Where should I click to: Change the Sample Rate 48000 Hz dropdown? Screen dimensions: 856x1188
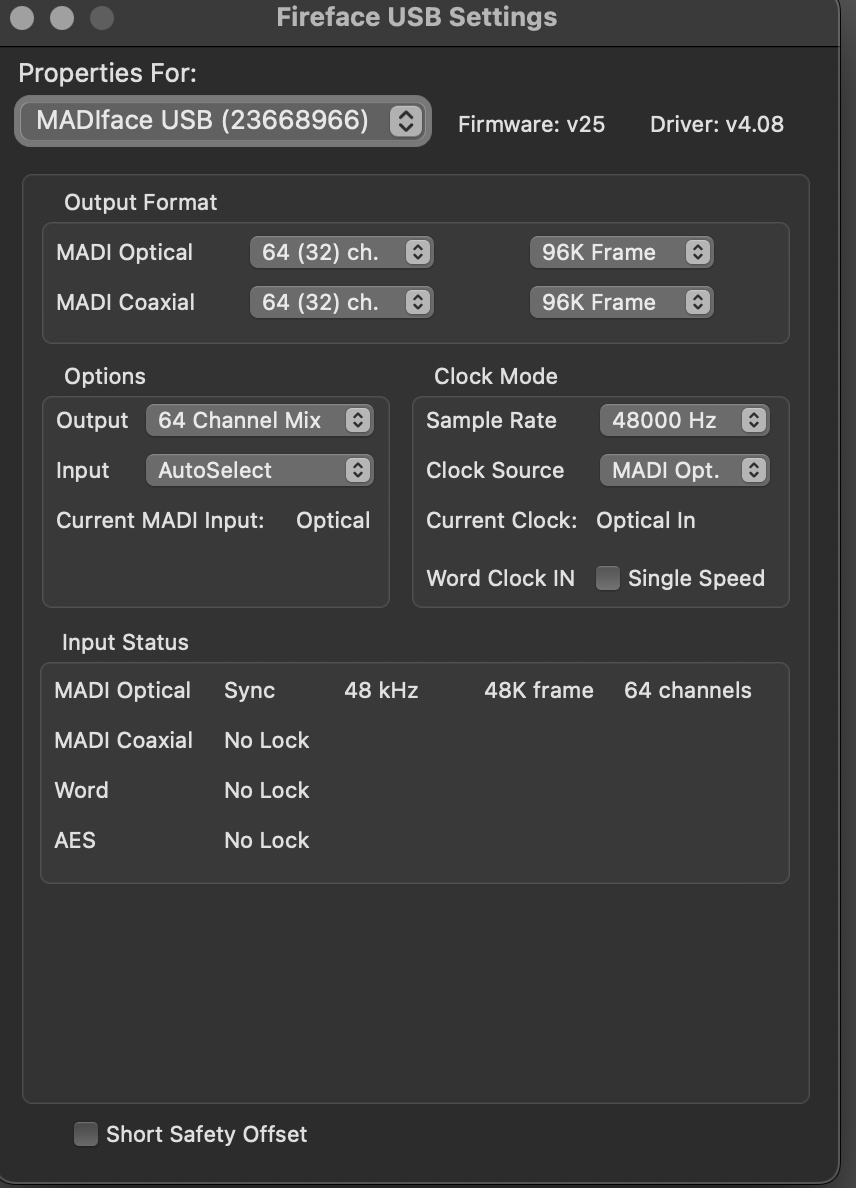685,420
